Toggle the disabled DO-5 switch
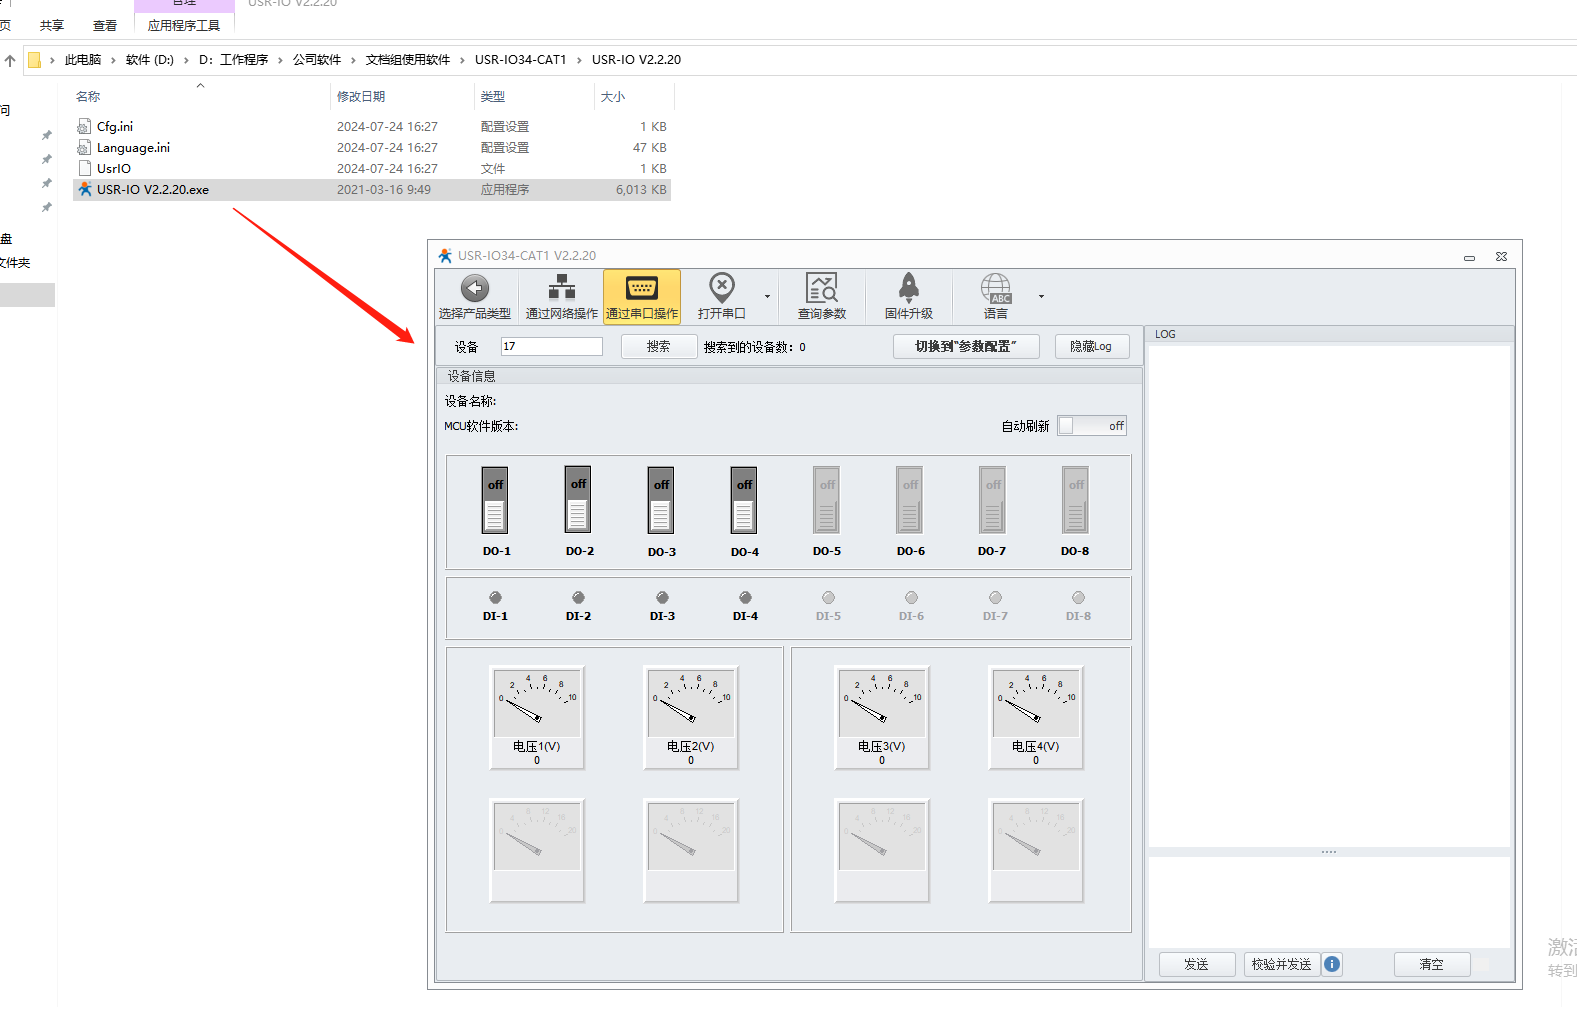 (827, 500)
